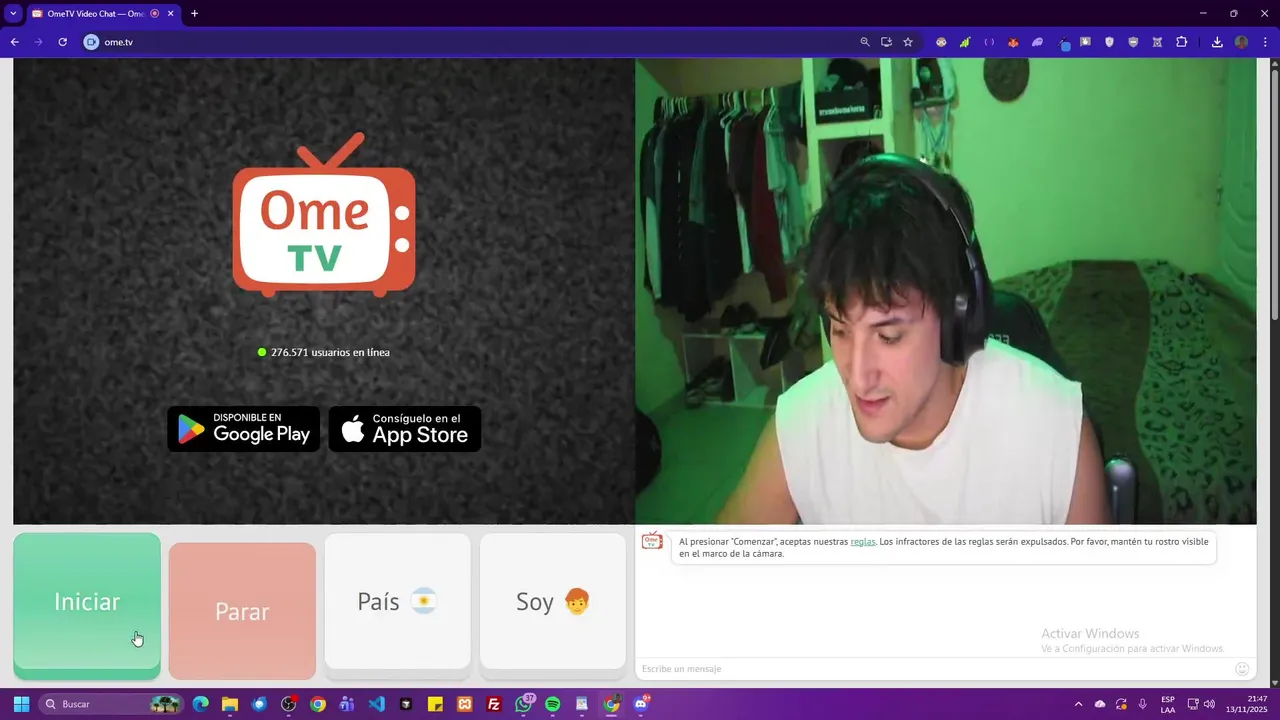
Task: Click the App Store download badge
Action: [405, 428]
